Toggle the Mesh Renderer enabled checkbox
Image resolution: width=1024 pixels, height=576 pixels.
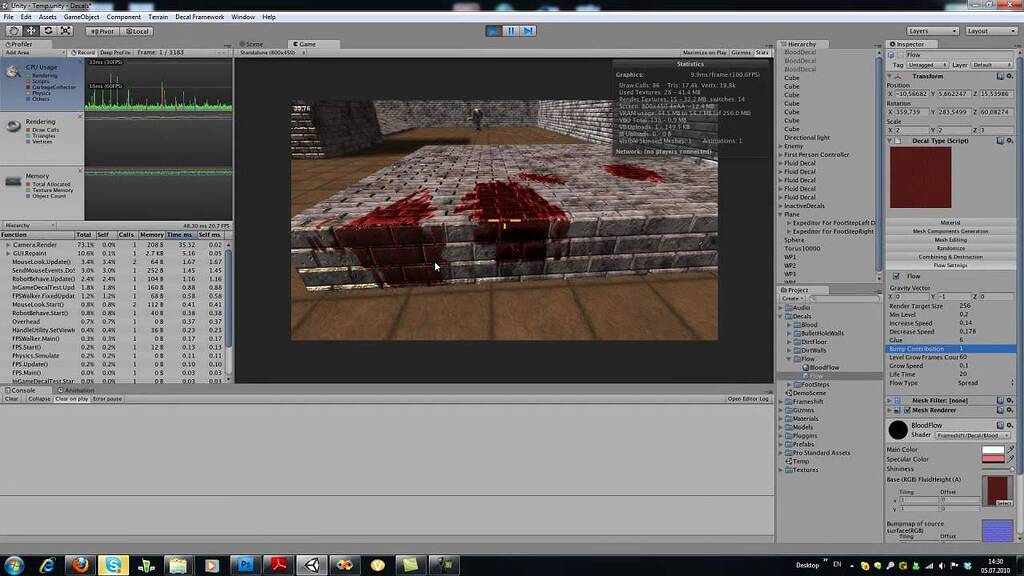906,410
